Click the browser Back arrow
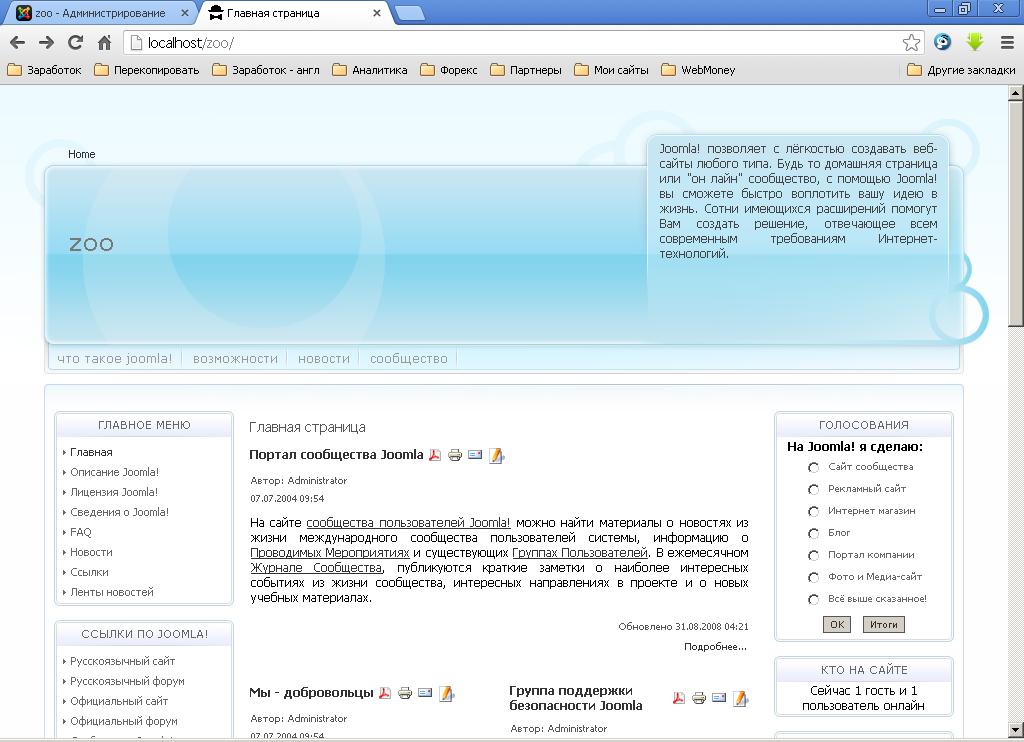Screen dimensions: 1024x742 click(17, 43)
